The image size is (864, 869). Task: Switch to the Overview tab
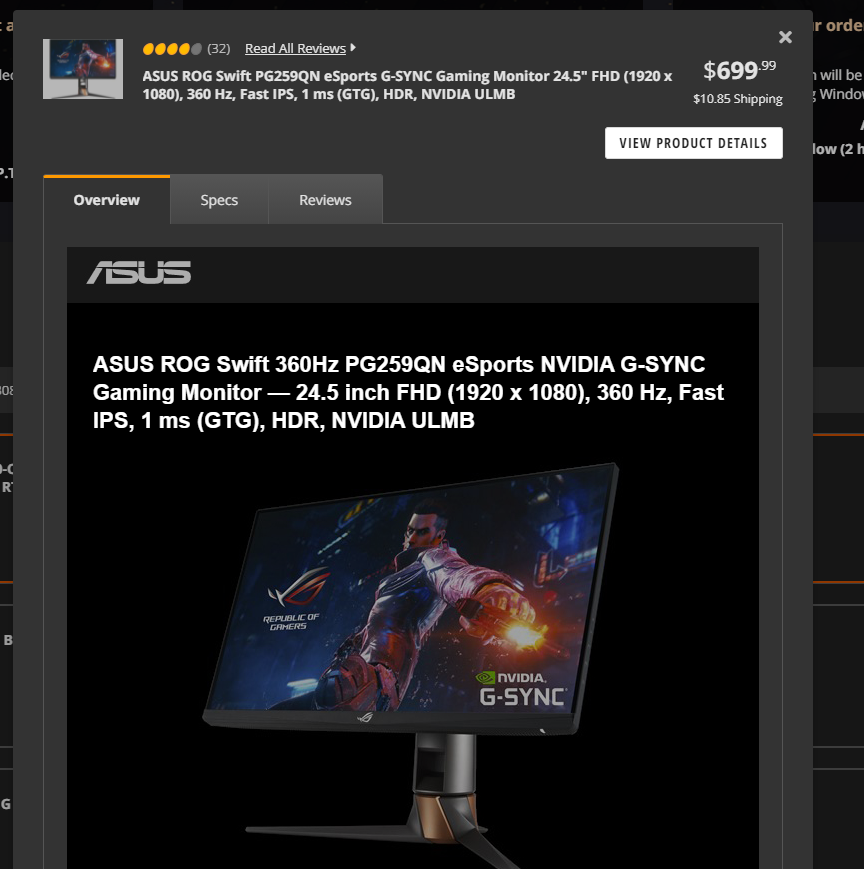106,200
